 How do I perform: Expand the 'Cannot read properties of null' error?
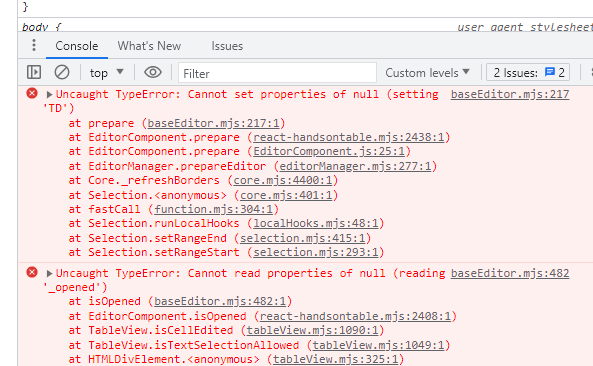49,273
